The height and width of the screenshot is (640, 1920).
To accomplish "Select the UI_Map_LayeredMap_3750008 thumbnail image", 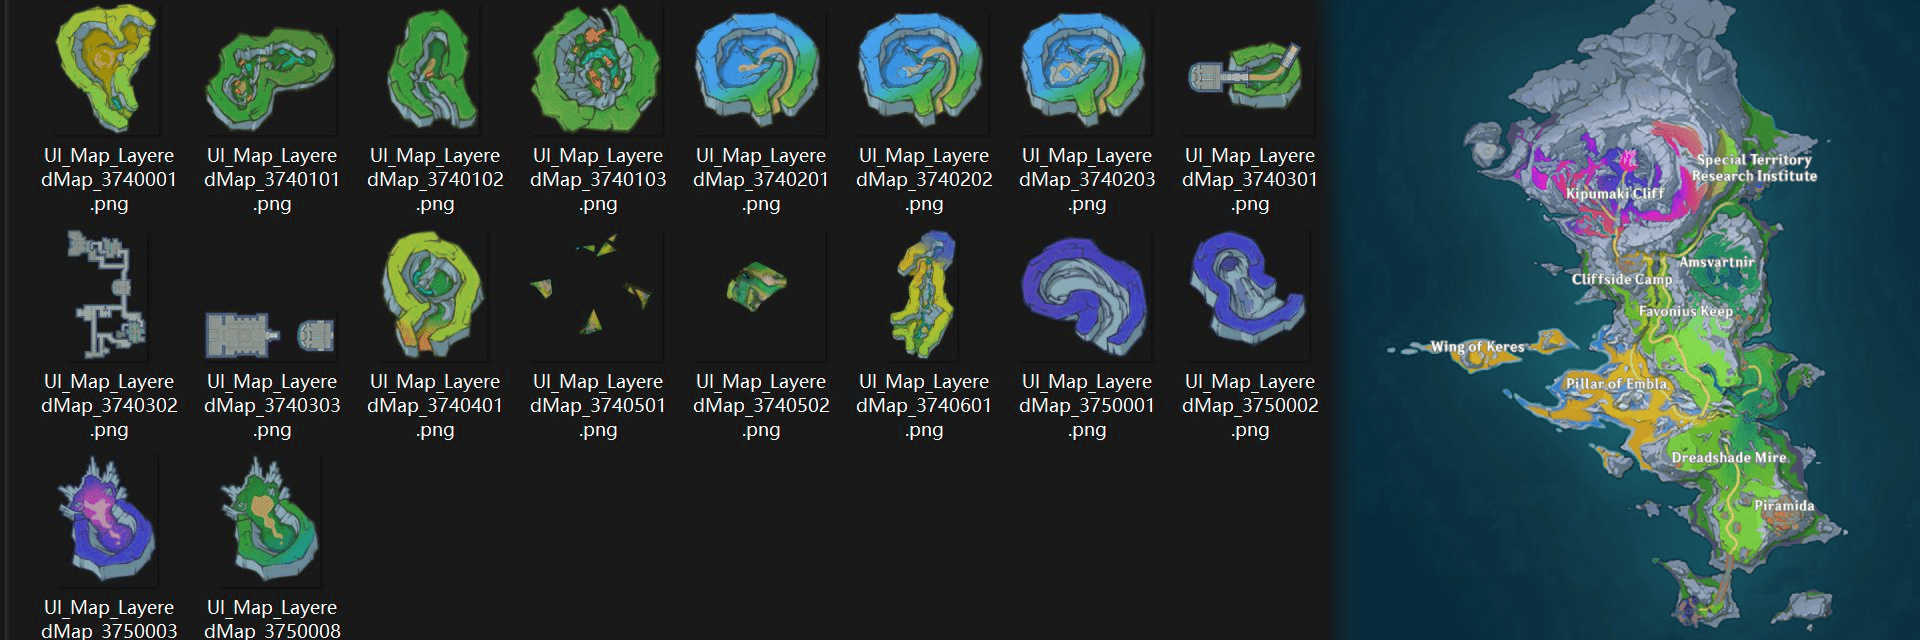I will click(x=272, y=522).
